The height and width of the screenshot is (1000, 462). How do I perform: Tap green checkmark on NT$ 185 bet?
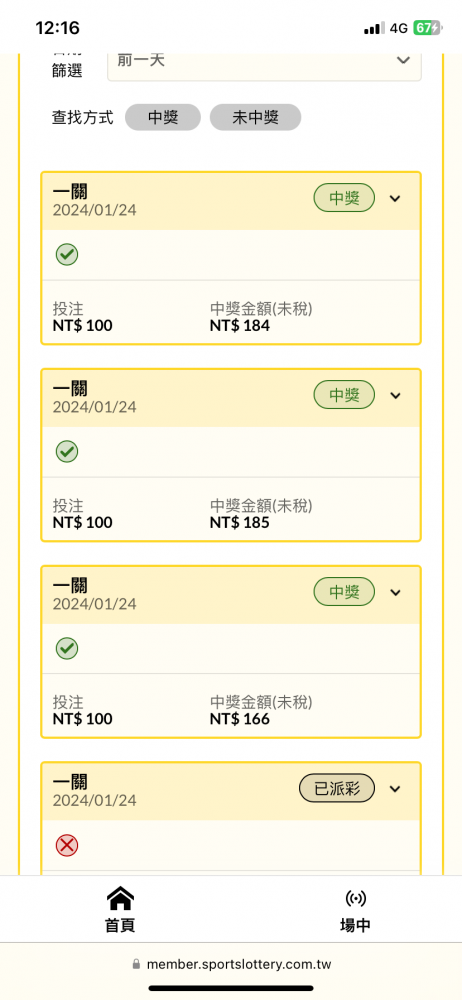click(x=67, y=452)
